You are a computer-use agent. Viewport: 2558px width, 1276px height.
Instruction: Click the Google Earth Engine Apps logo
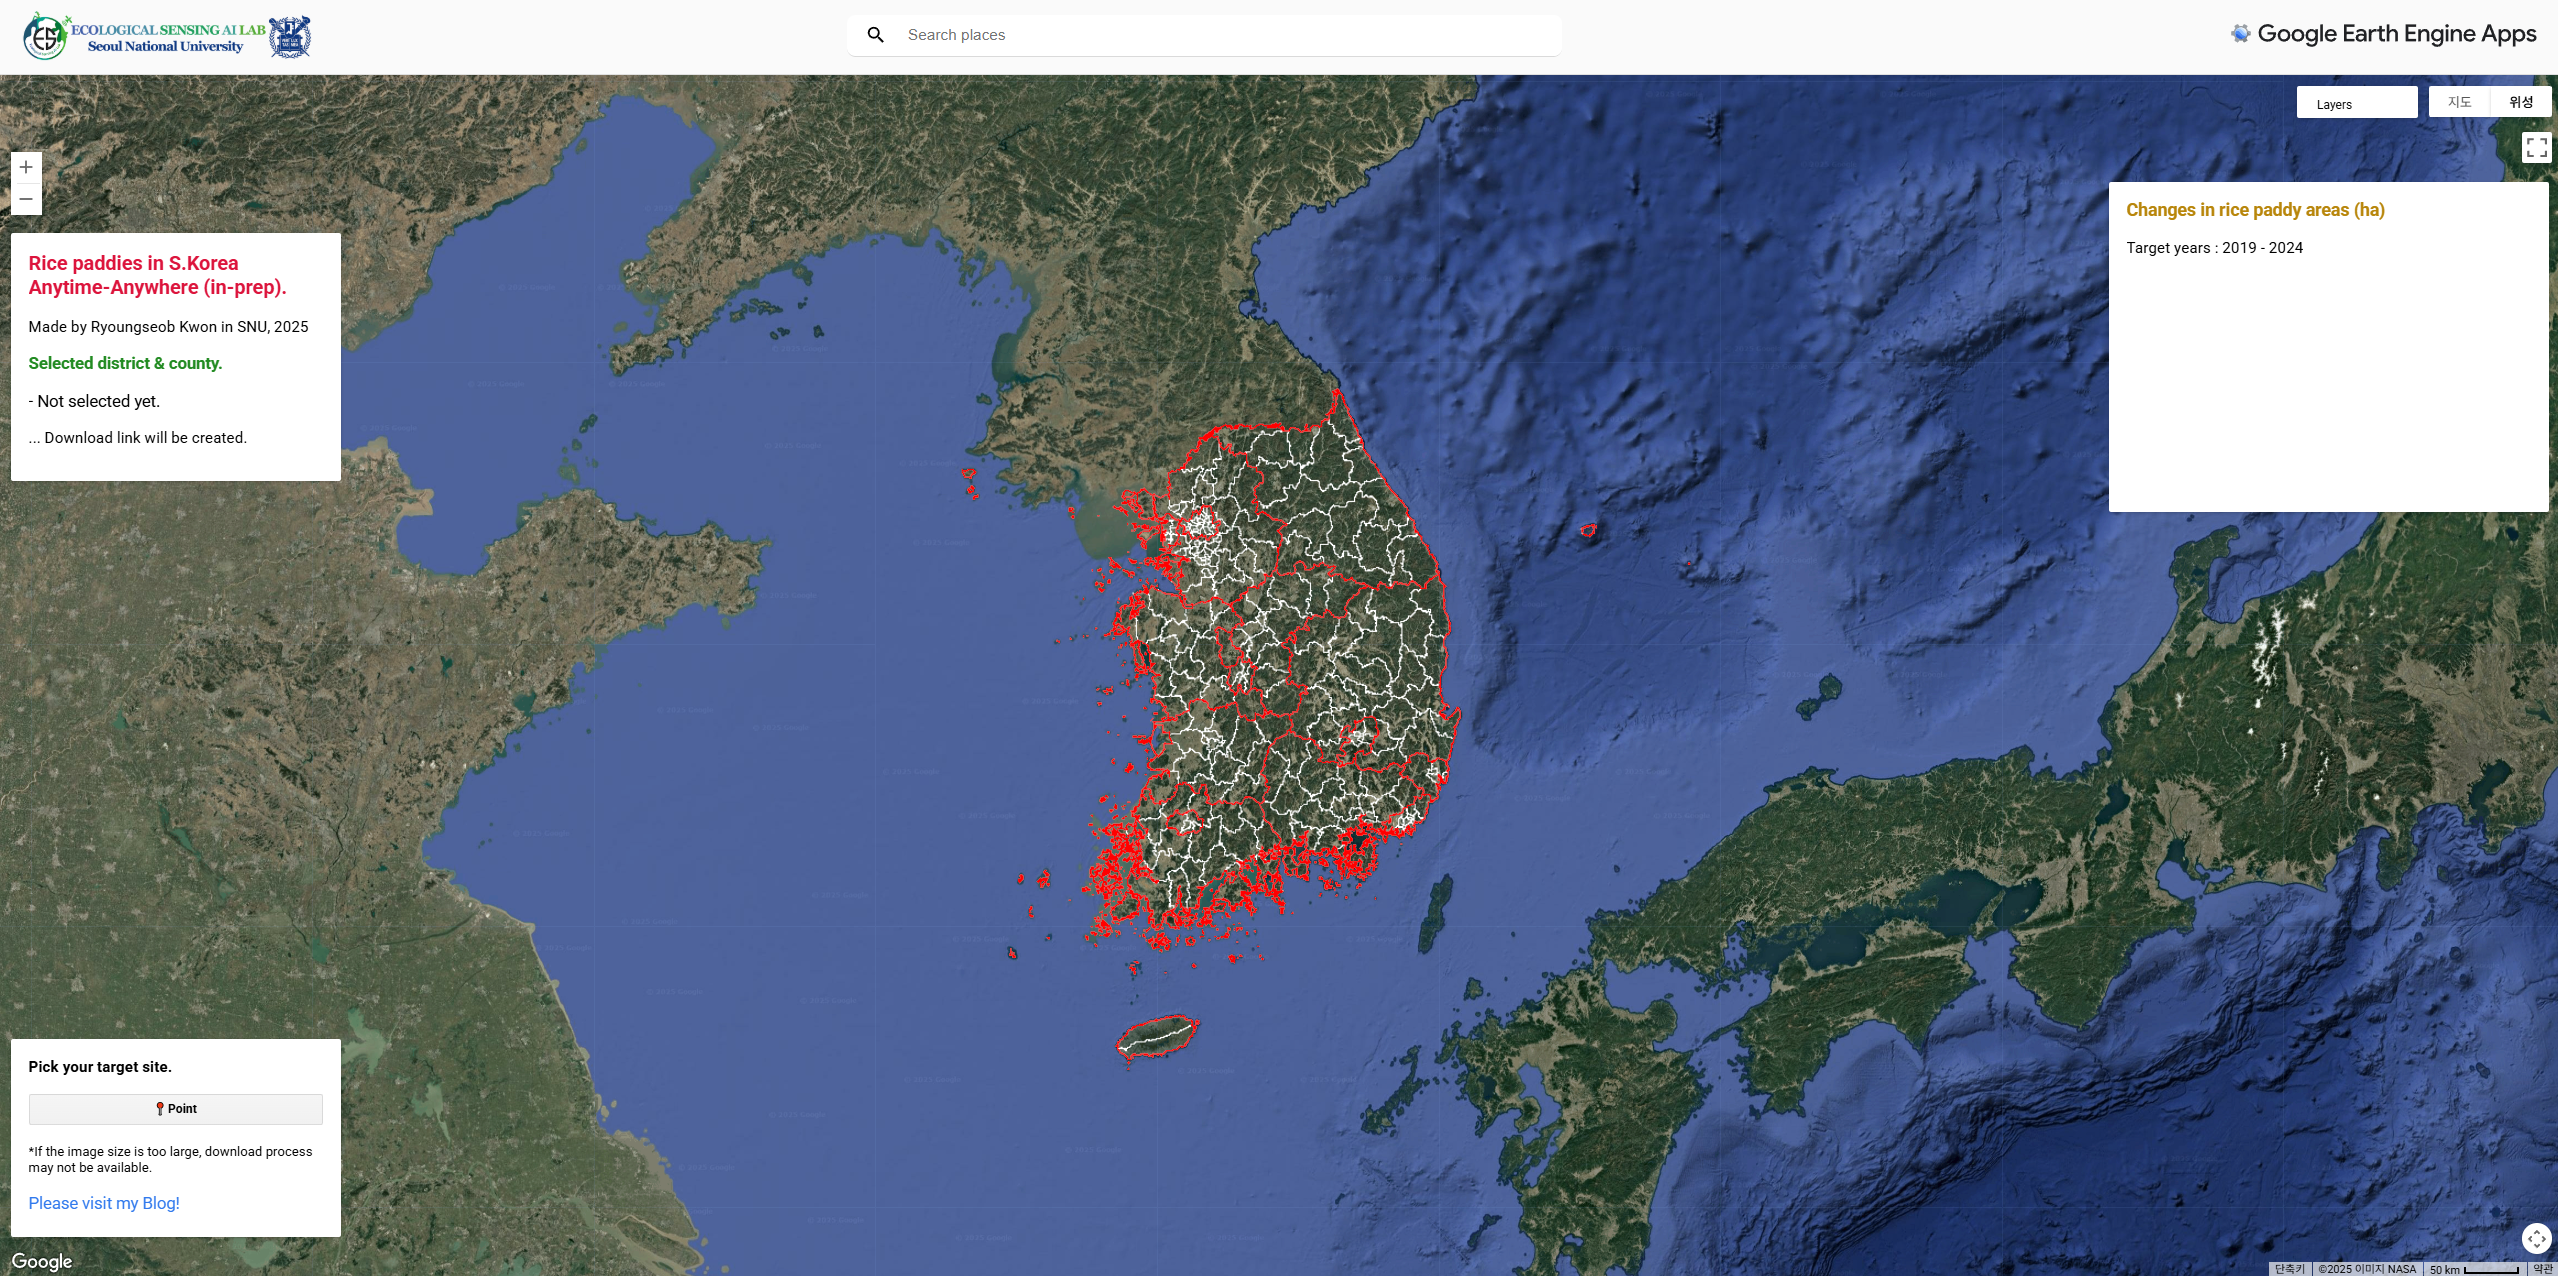point(2383,34)
